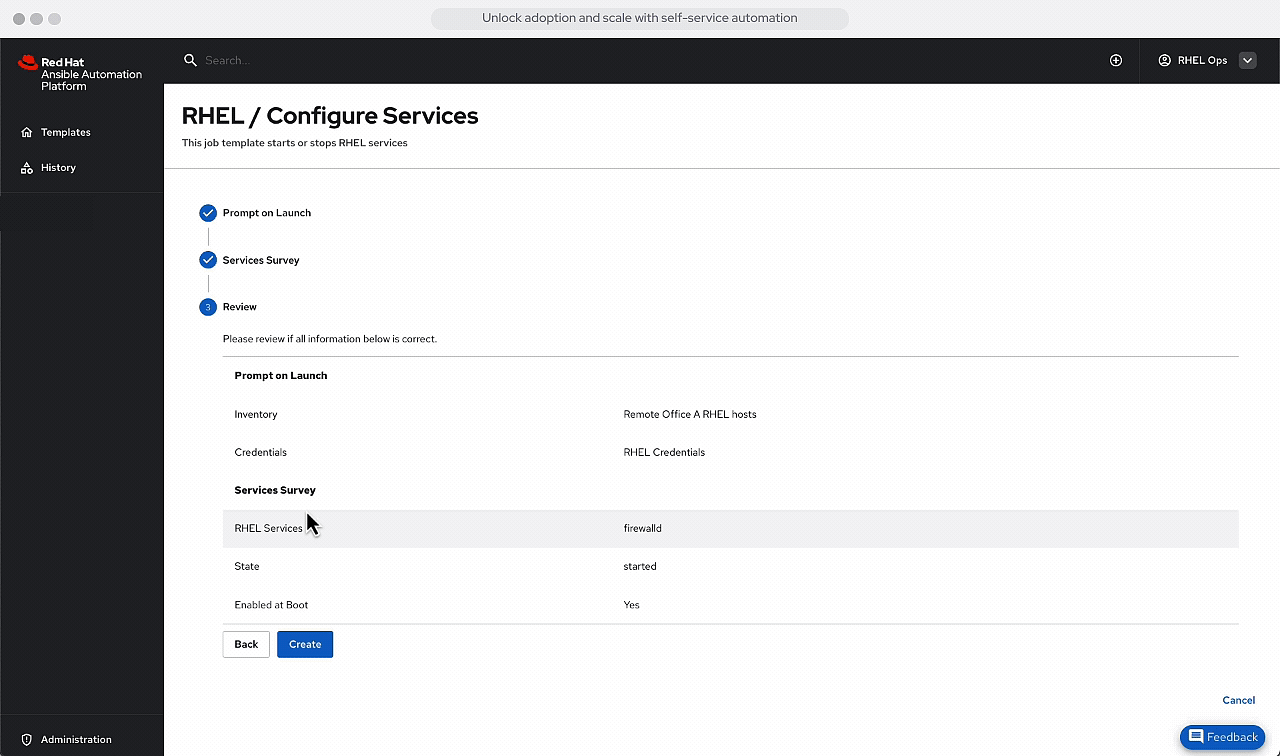Click the Back button

pyautogui.click(x=246, y=644)
